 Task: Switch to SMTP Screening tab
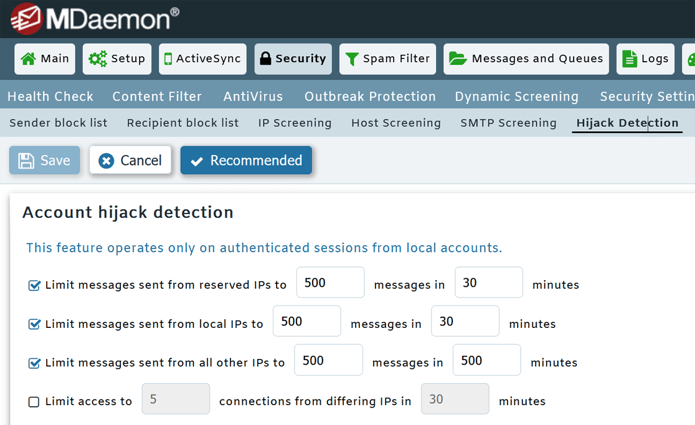pos(508,123)
